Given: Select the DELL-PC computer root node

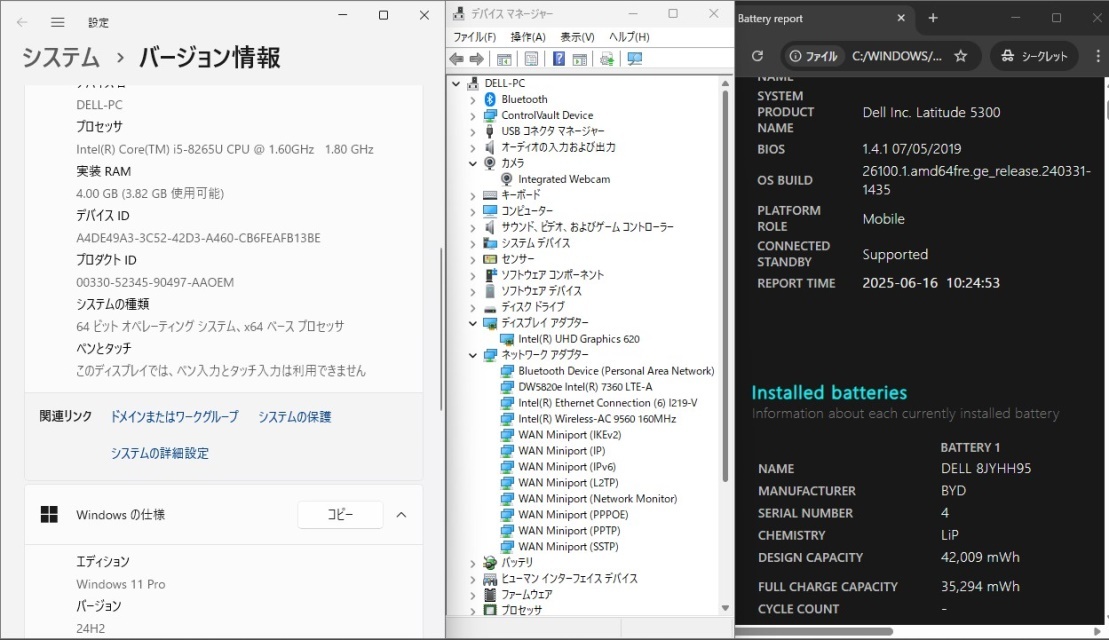Looking at the screenshot, I should [504, 83].
